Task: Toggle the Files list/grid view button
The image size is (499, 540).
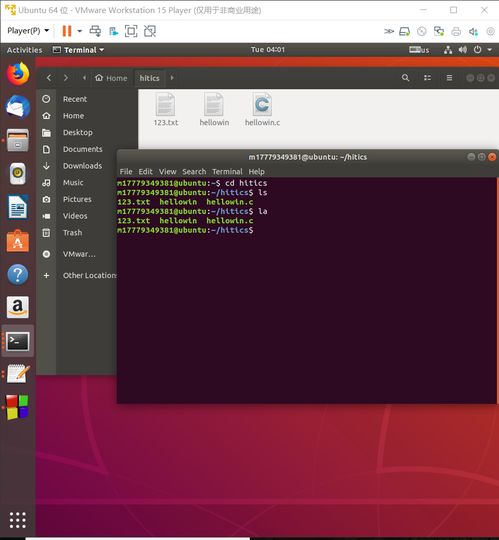Action: (427, 78)
